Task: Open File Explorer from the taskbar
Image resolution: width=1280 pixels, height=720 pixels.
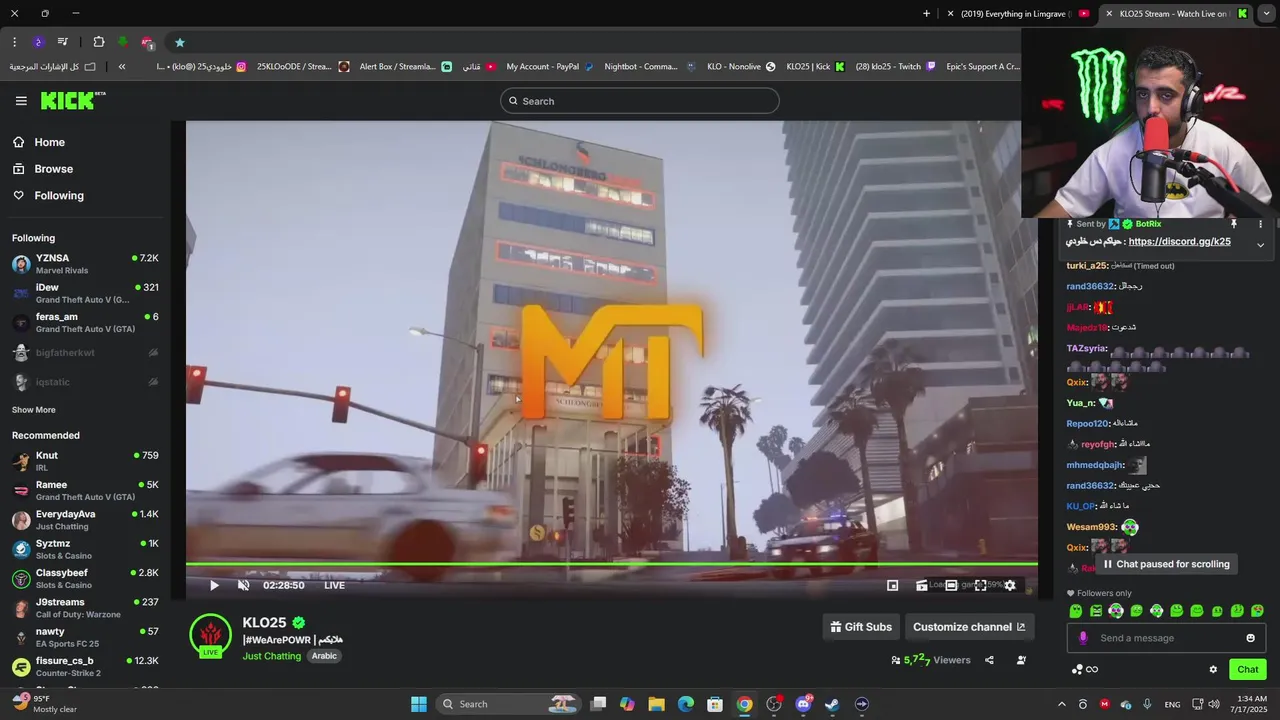Action: point(656,704)
